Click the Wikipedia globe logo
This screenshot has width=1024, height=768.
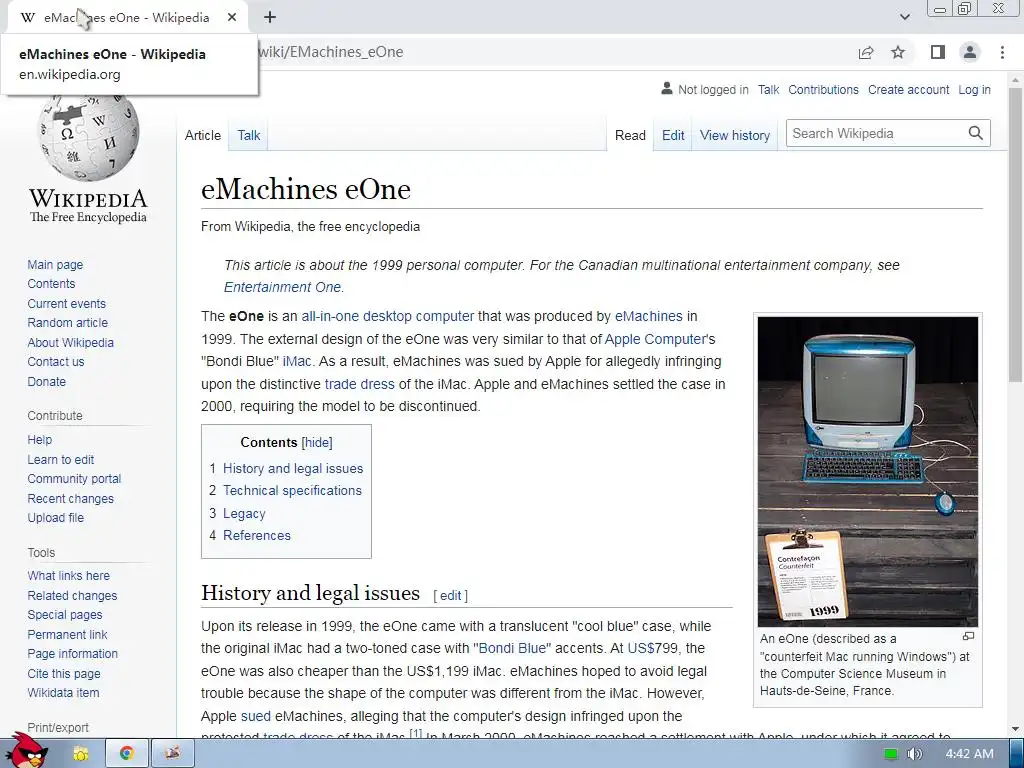pos(88,137)
